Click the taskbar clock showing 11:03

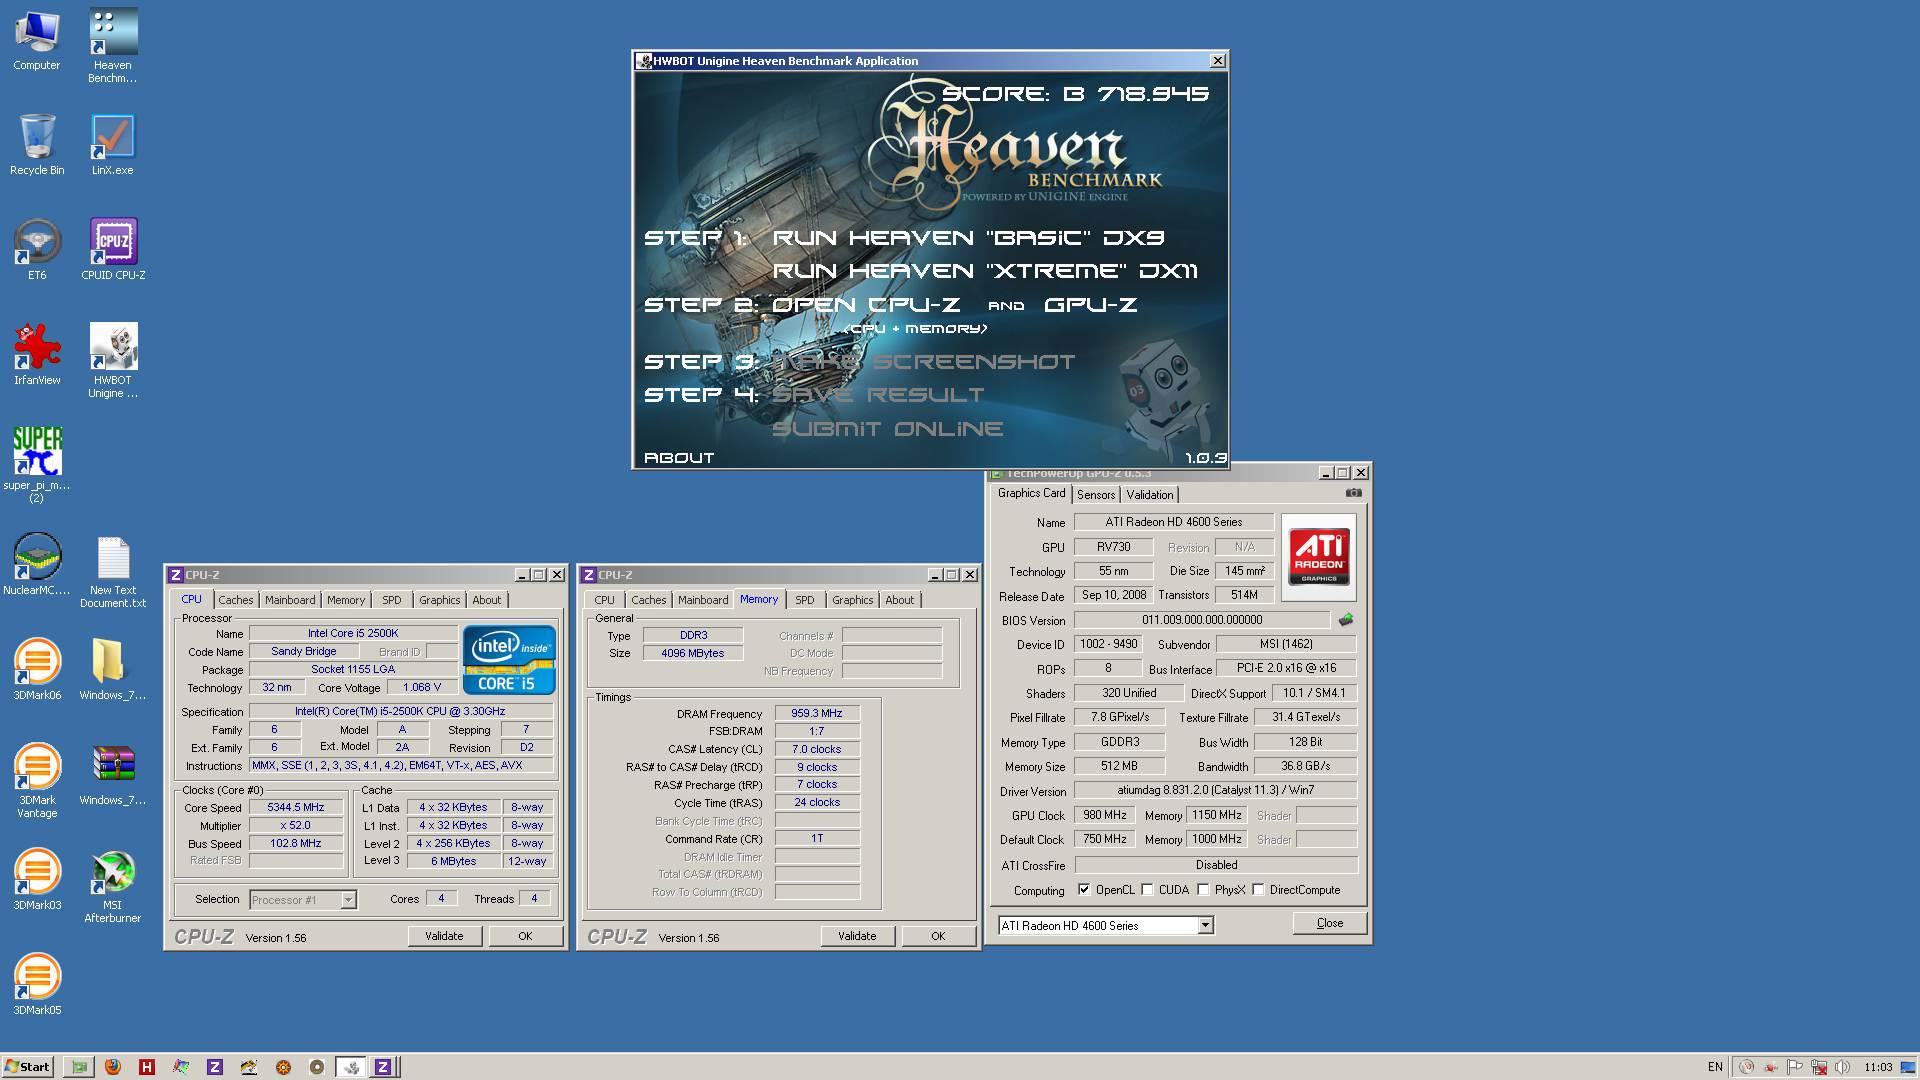[x=1878, y=1067]
